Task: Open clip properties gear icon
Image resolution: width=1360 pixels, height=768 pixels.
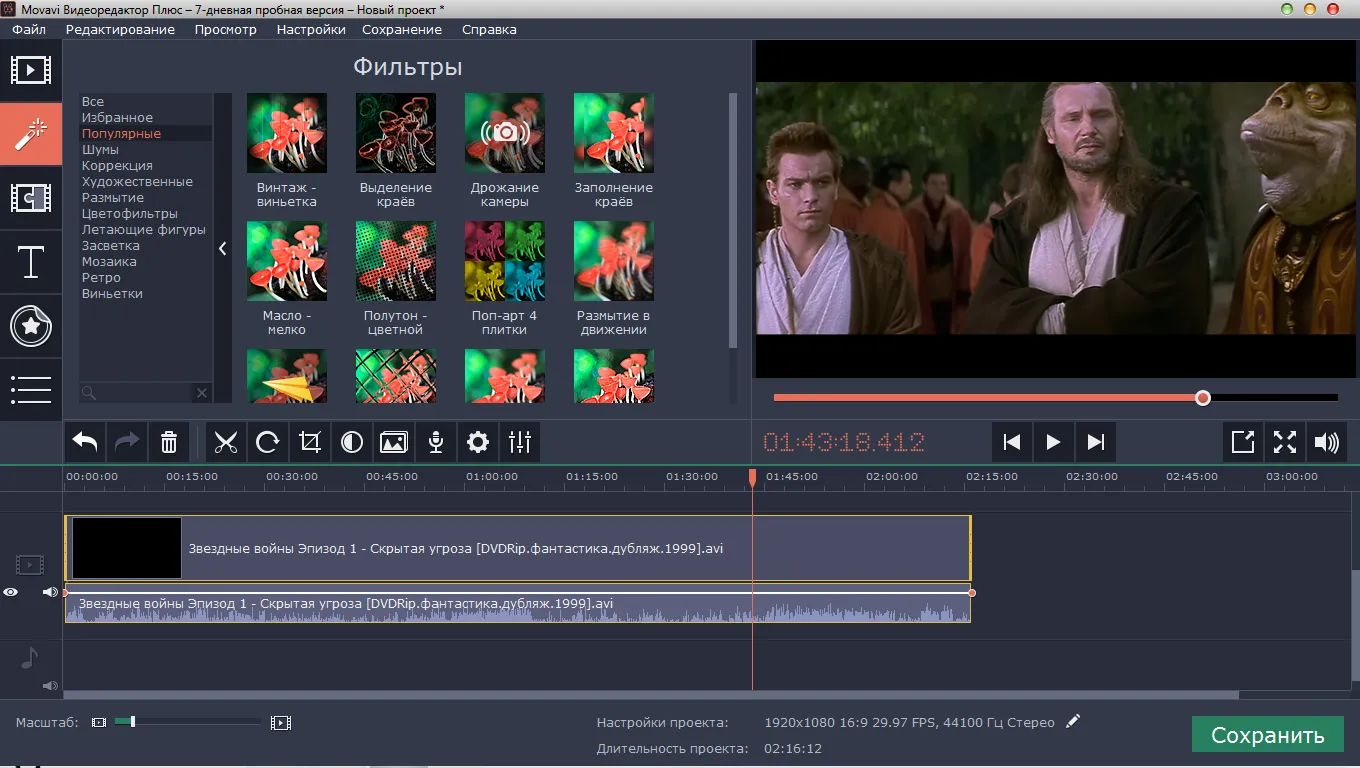Action: [478, 442]
